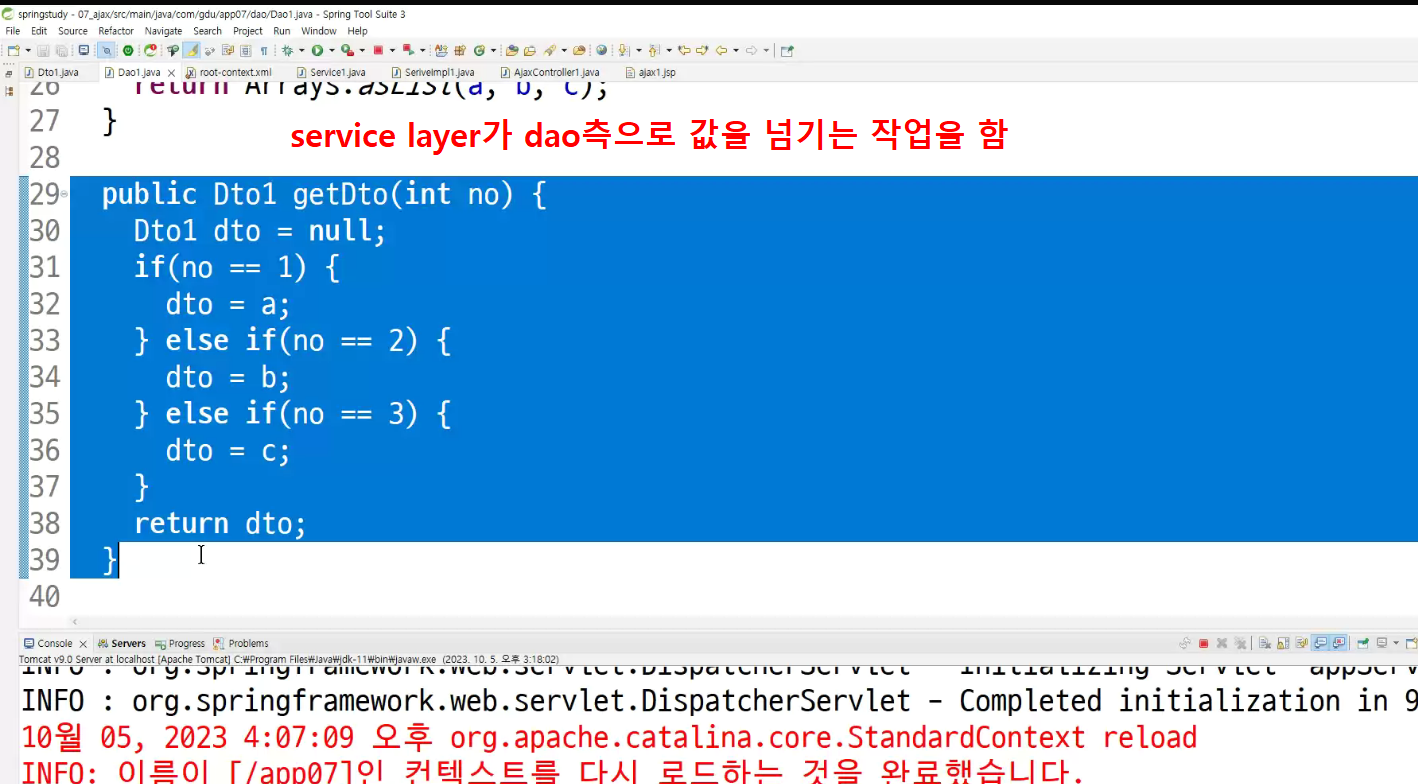Switch to root-context.xml editor tab
Viewport: 1418px width, 784px height.
pyautogui.click(x=235, y=72)
